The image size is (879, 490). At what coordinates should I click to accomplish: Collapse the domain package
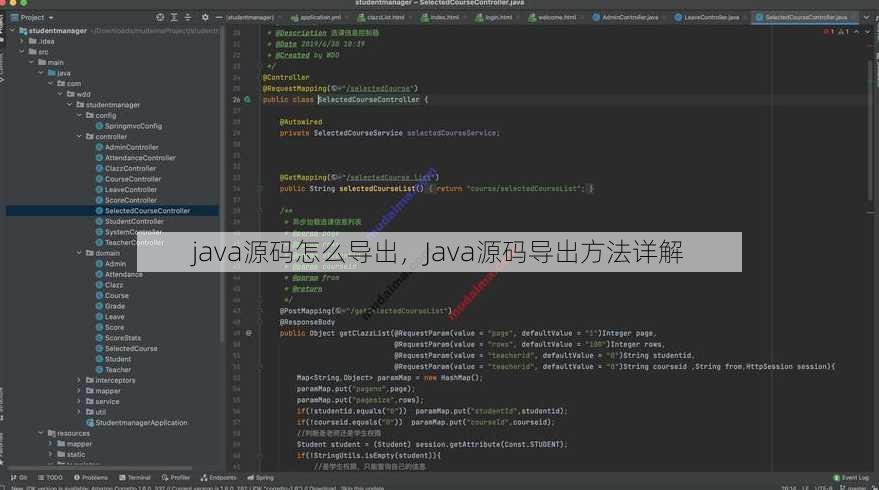tap(79, 253)
